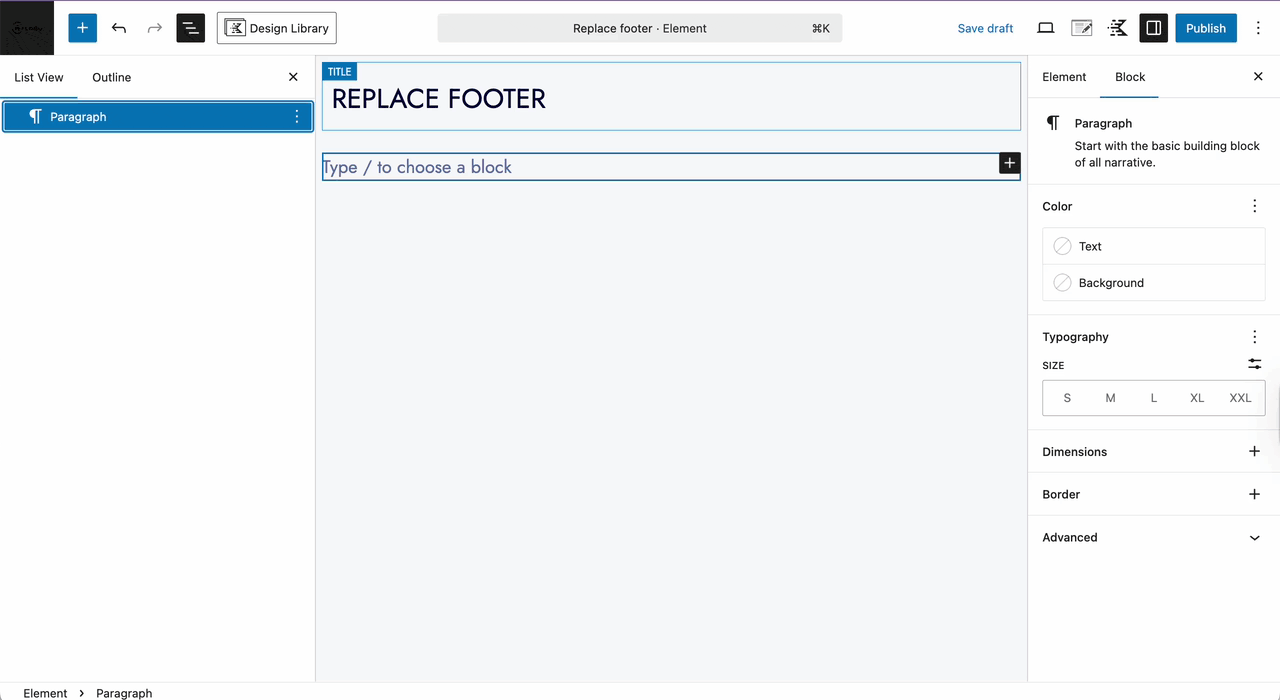
Task: Select the XL font size option
Action: (1197, 397)
